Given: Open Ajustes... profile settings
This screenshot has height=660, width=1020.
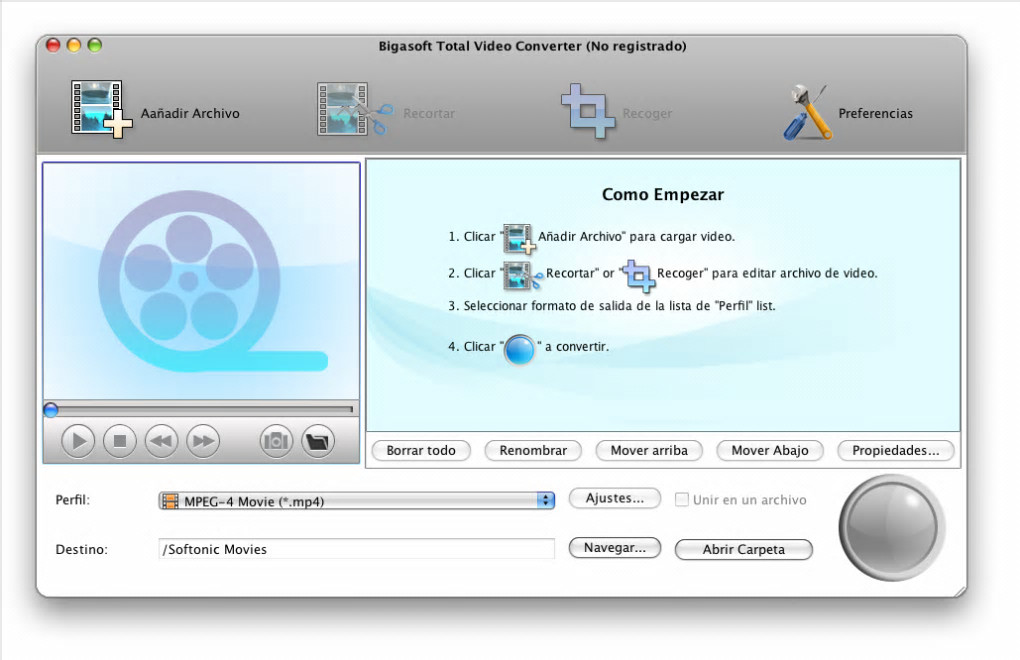Looking at the screenshot, I should pos(615,498).
